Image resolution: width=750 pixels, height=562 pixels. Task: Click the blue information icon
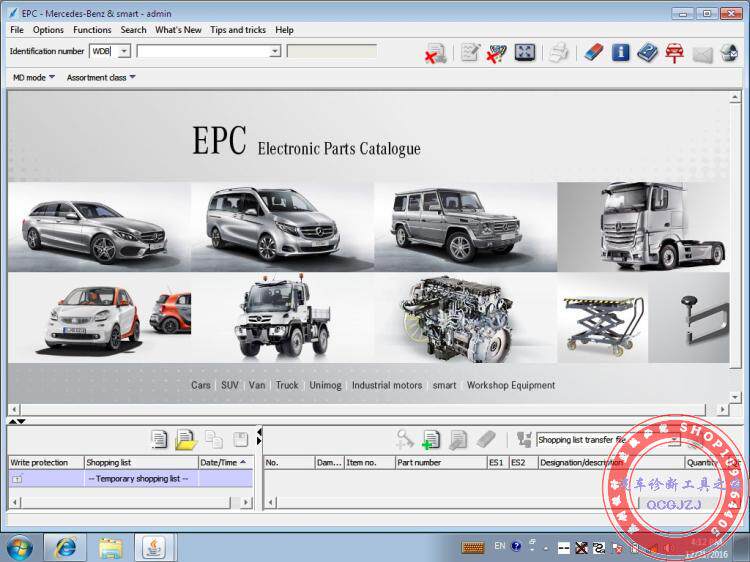(x=620, y=52)
